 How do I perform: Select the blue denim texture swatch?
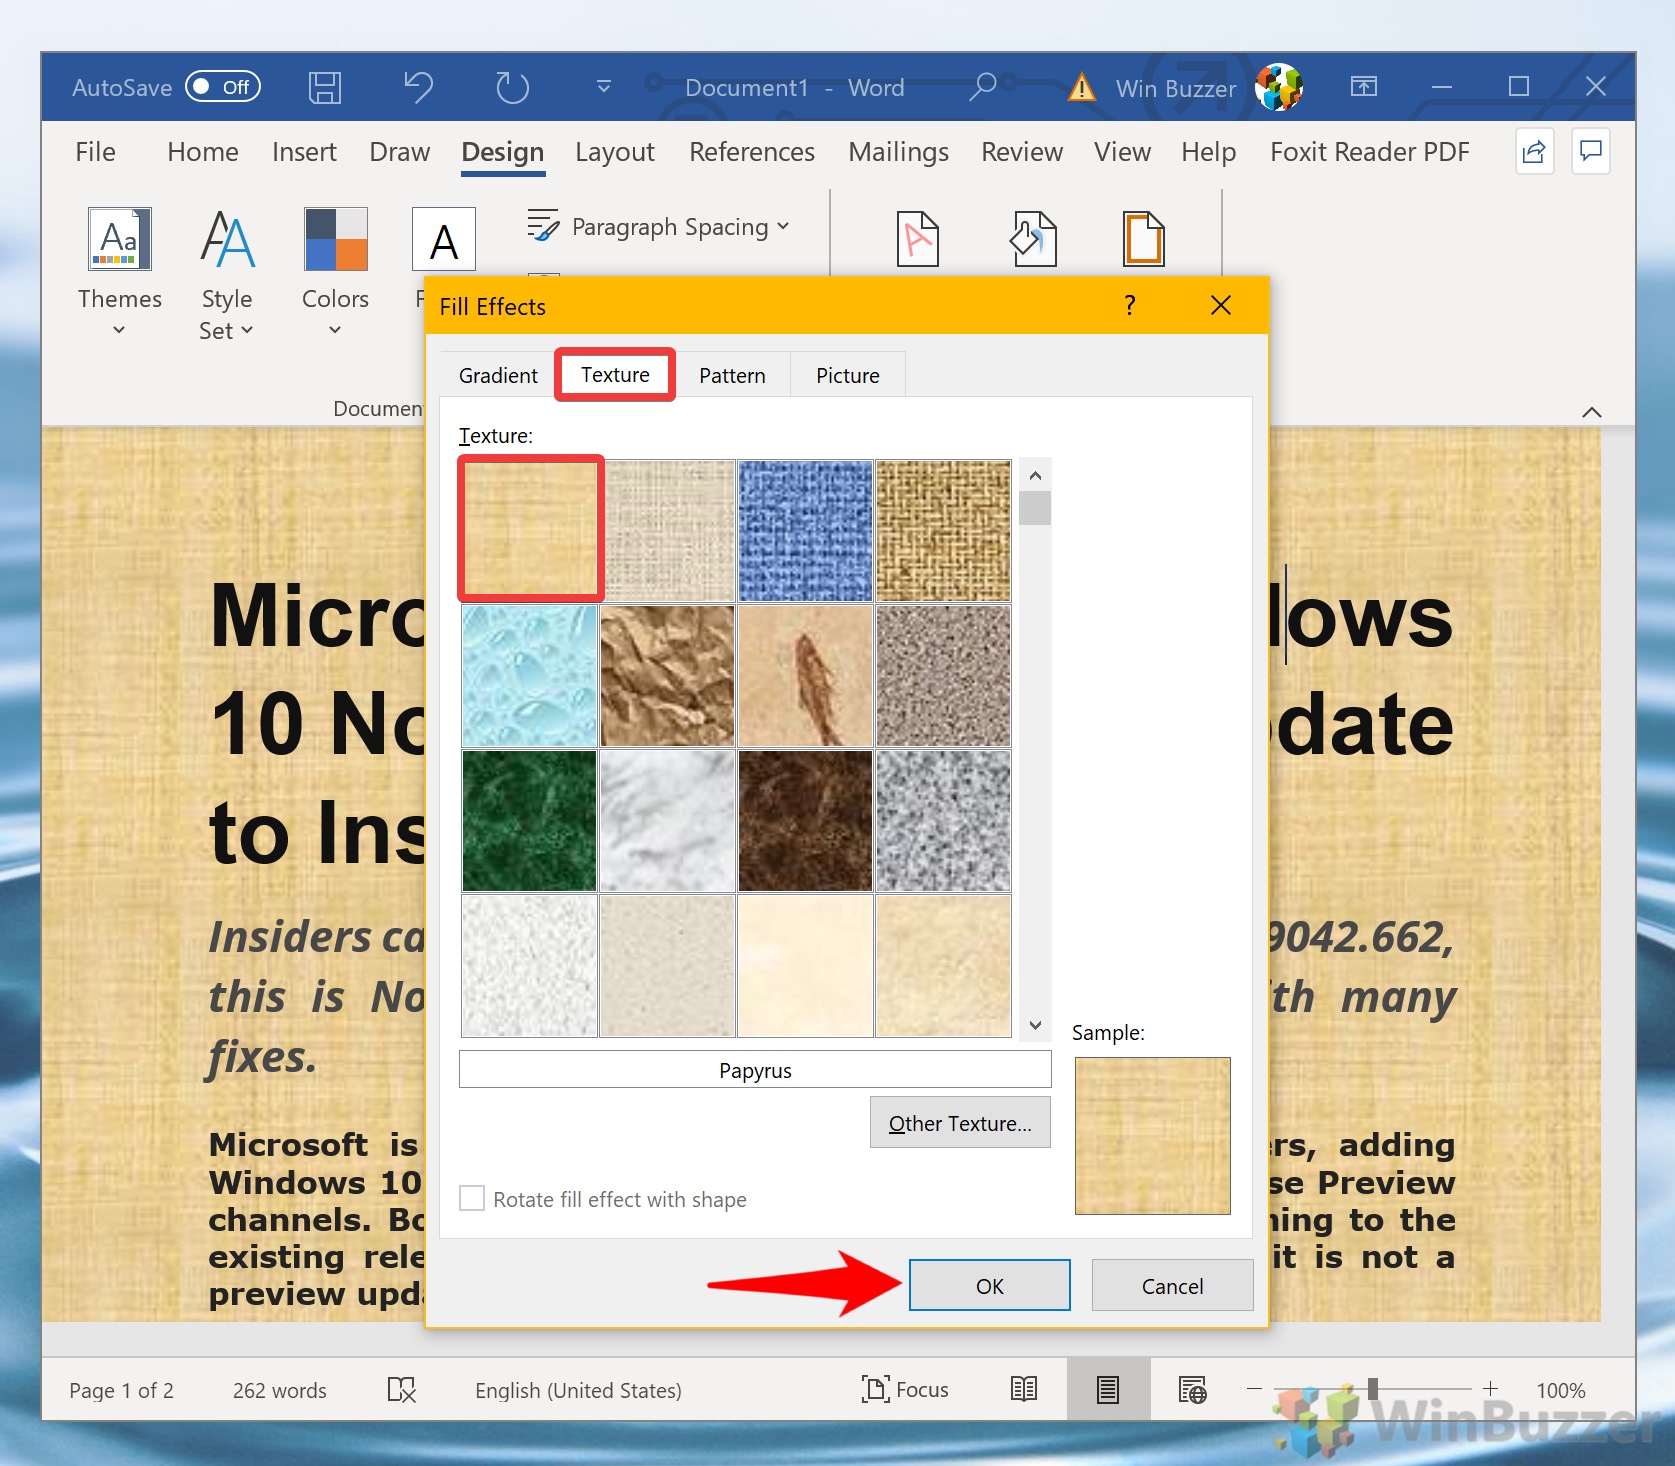click(805, 531)
